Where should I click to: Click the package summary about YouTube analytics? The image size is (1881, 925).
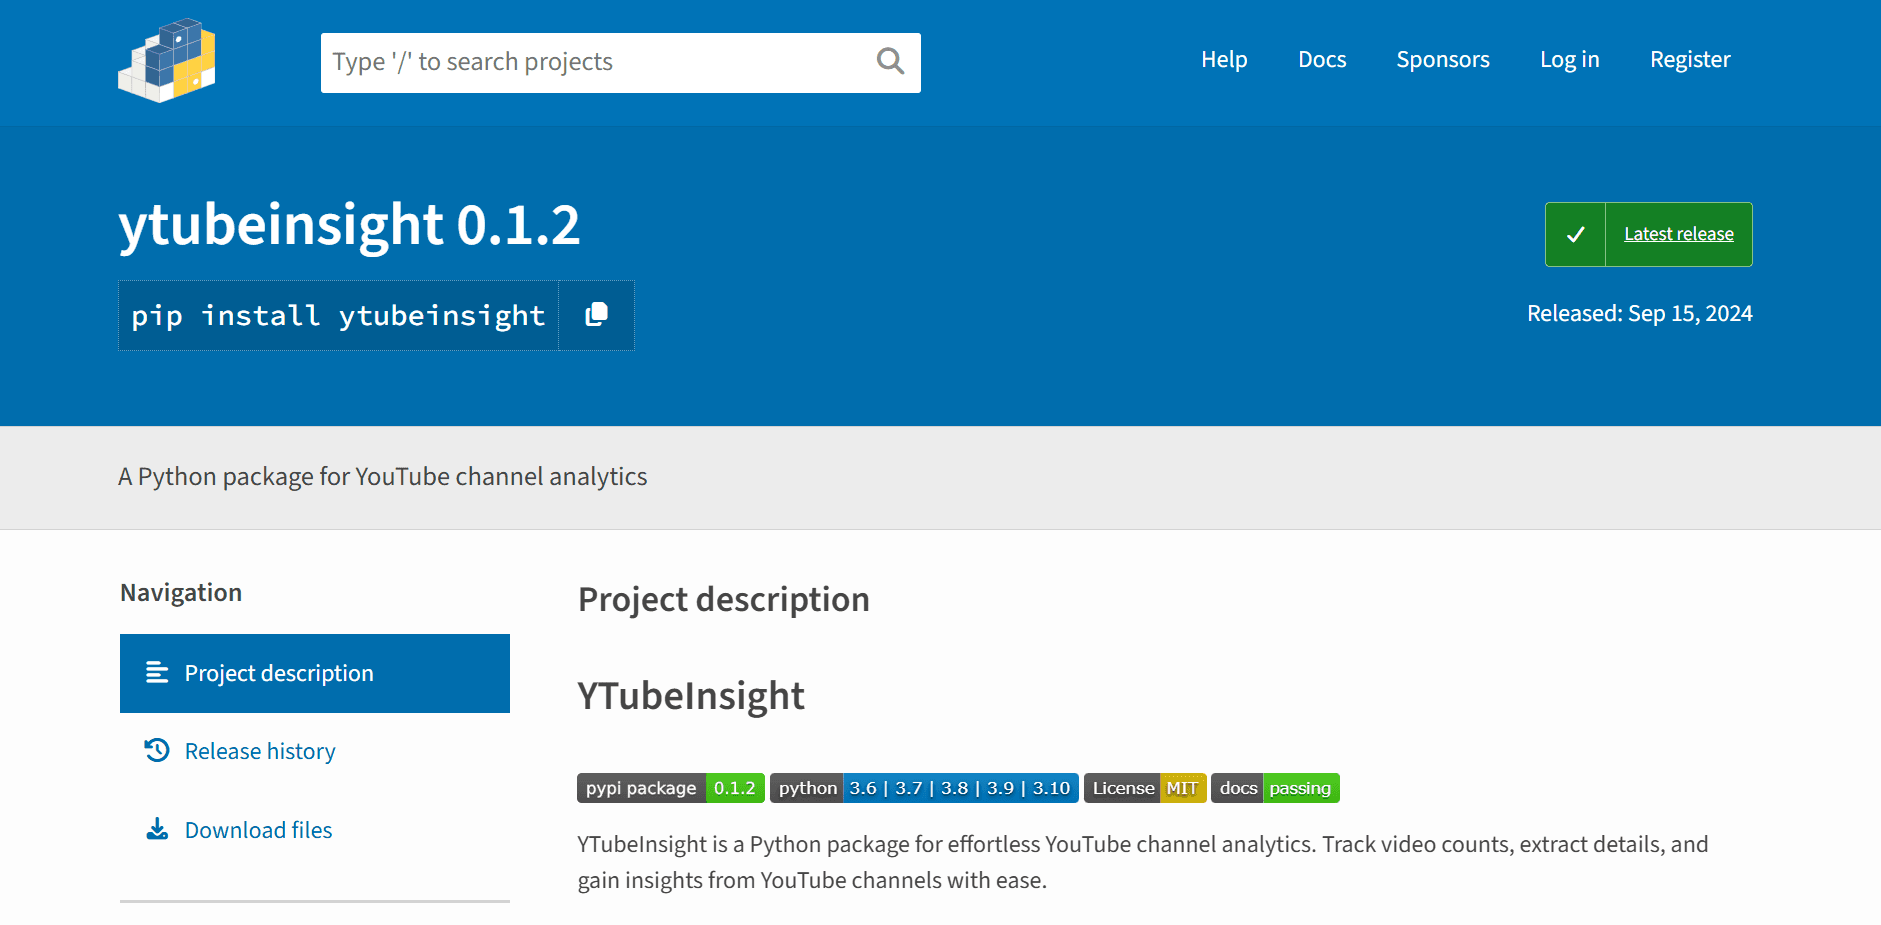tap(383, 477)
